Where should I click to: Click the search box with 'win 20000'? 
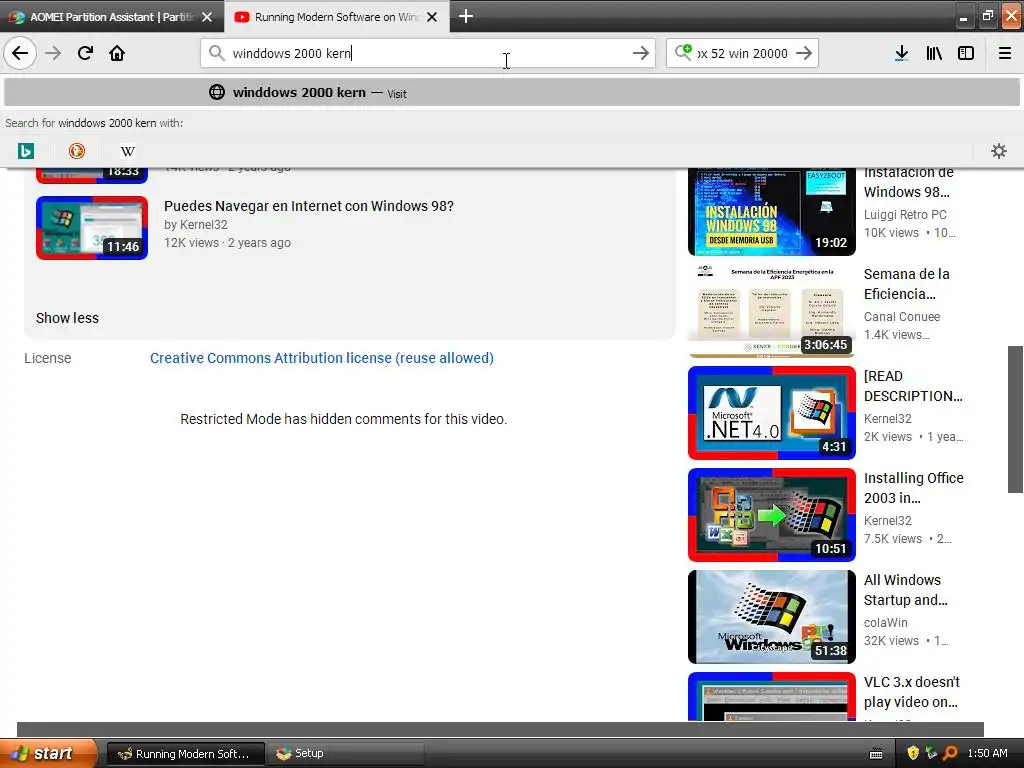coord(743,53)
